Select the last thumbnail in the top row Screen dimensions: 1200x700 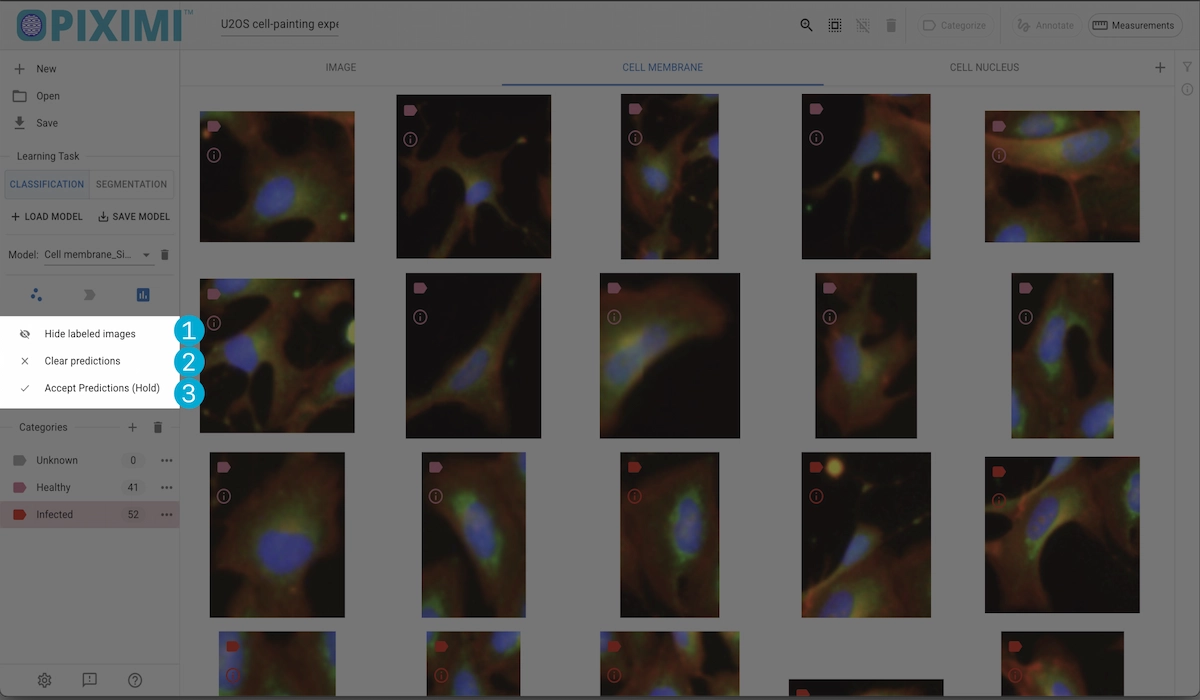click(1062, 176)
